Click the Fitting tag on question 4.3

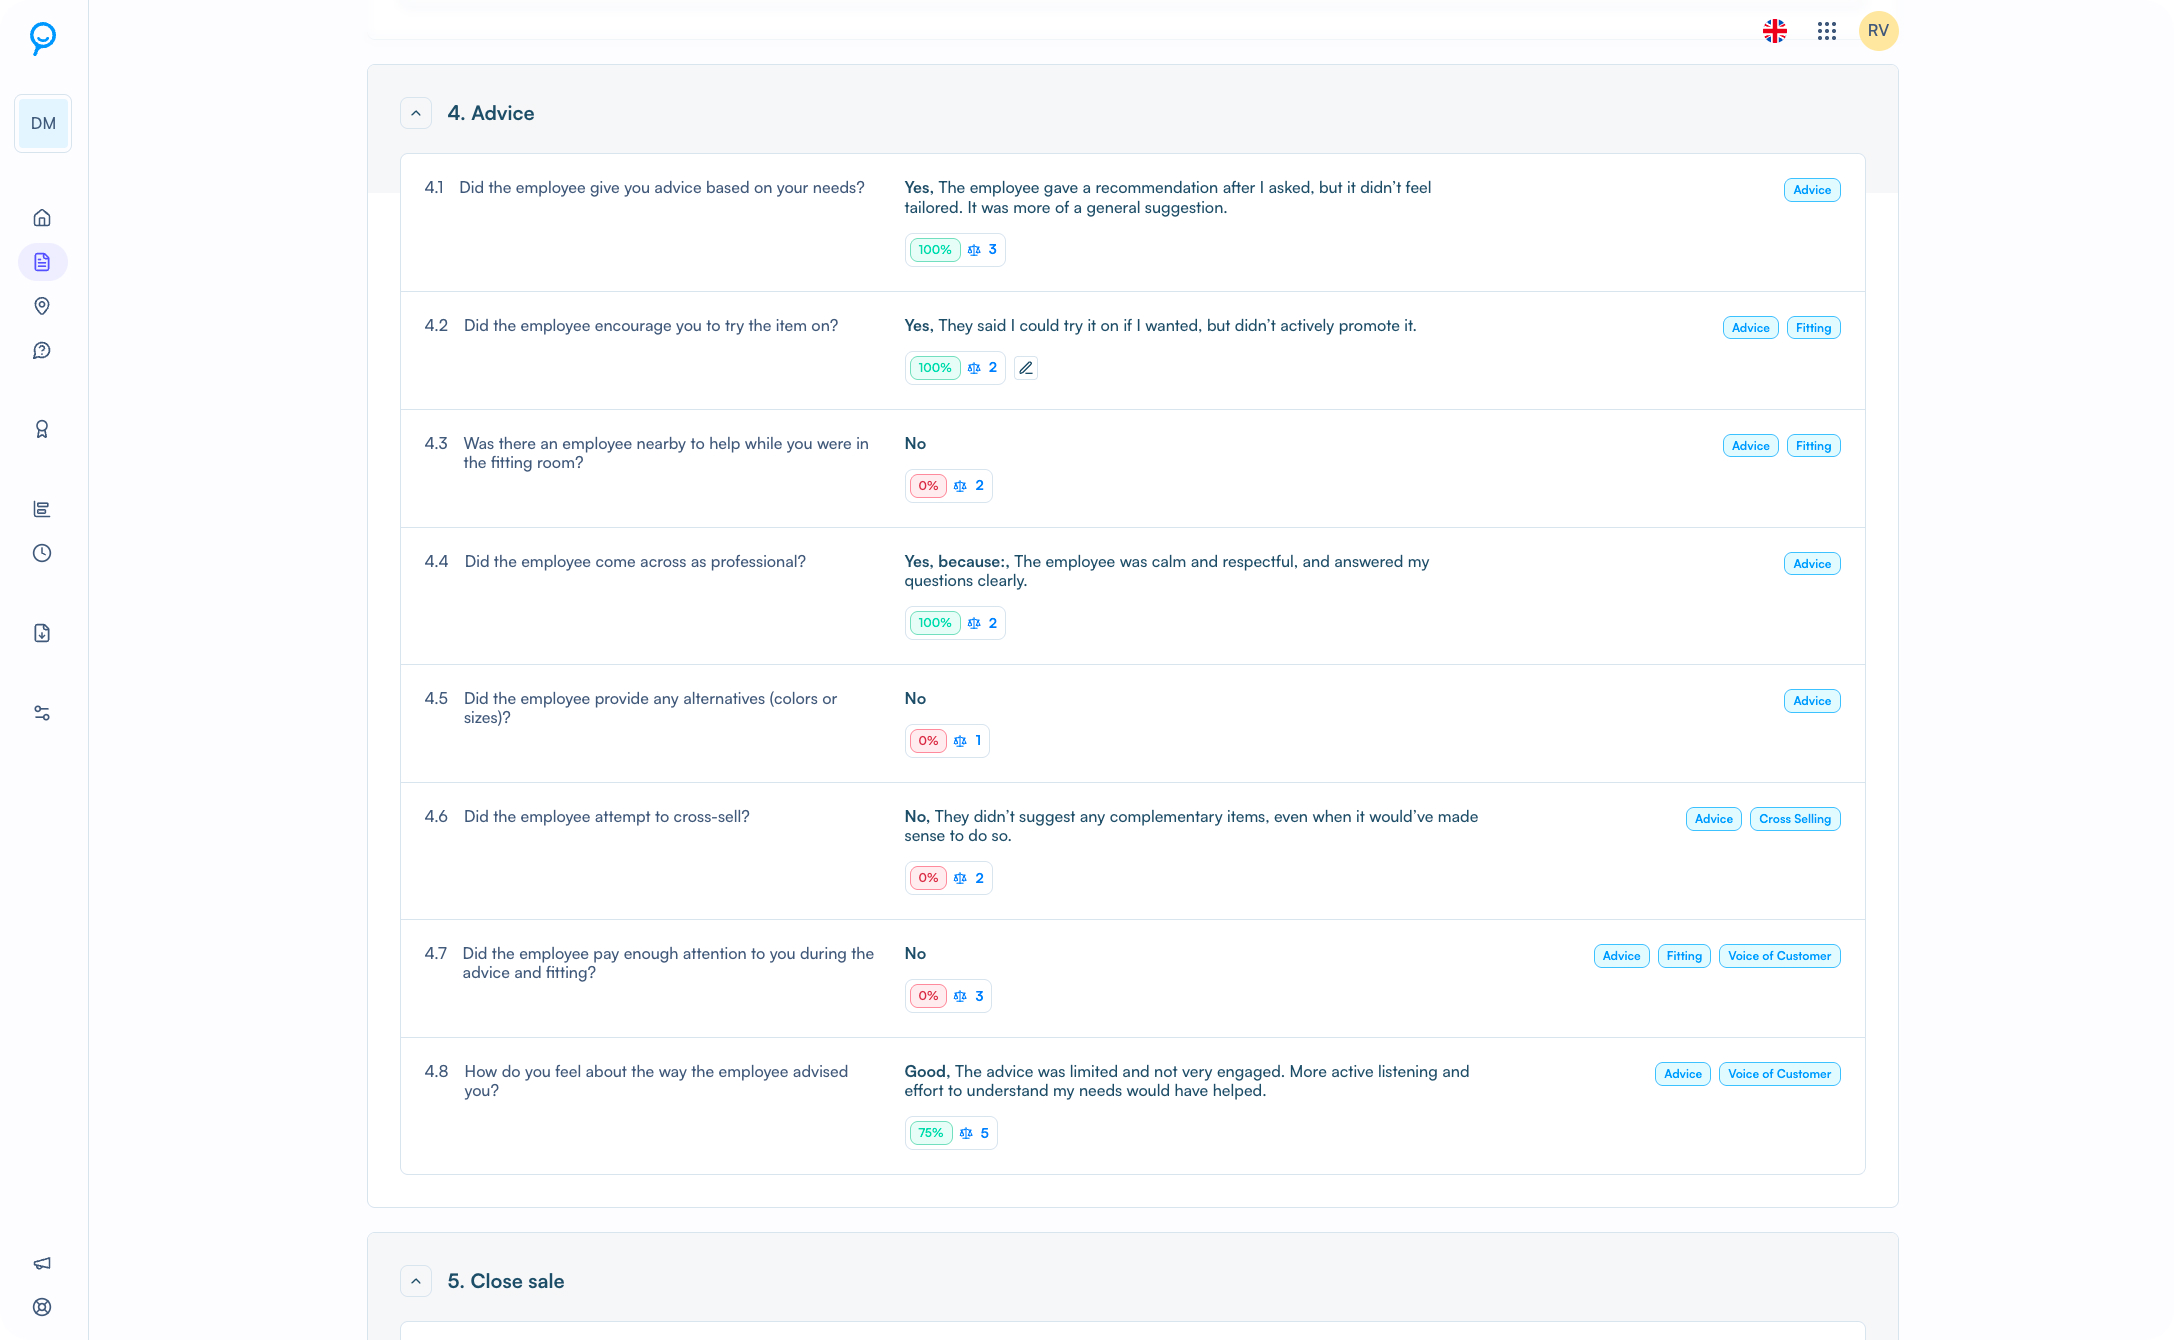(1813, 446)
